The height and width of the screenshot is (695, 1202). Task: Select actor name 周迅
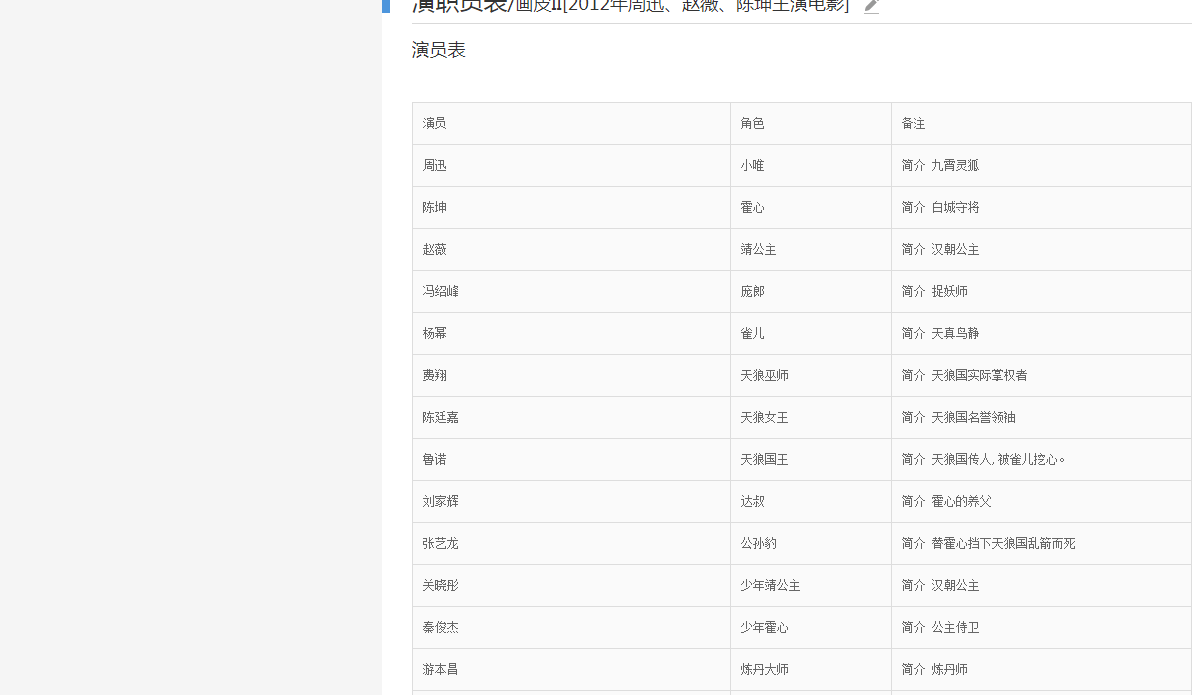coord(434,165)
